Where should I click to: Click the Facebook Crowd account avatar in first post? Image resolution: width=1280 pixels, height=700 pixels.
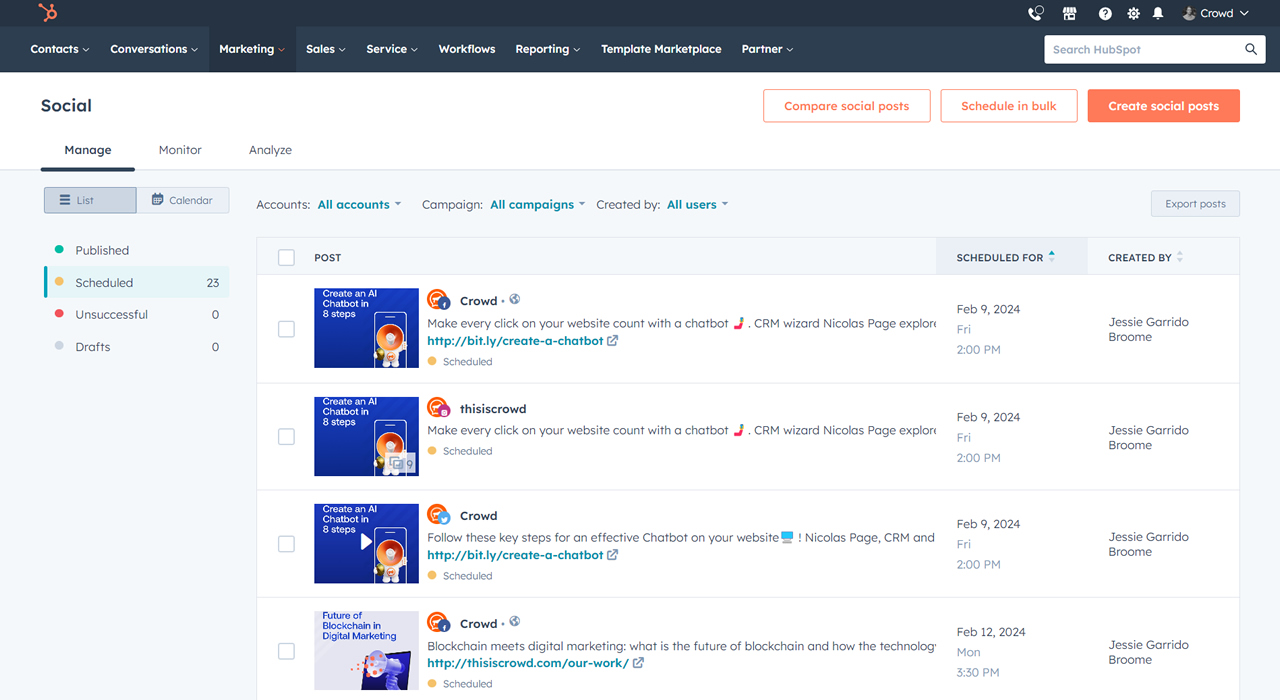438,300
